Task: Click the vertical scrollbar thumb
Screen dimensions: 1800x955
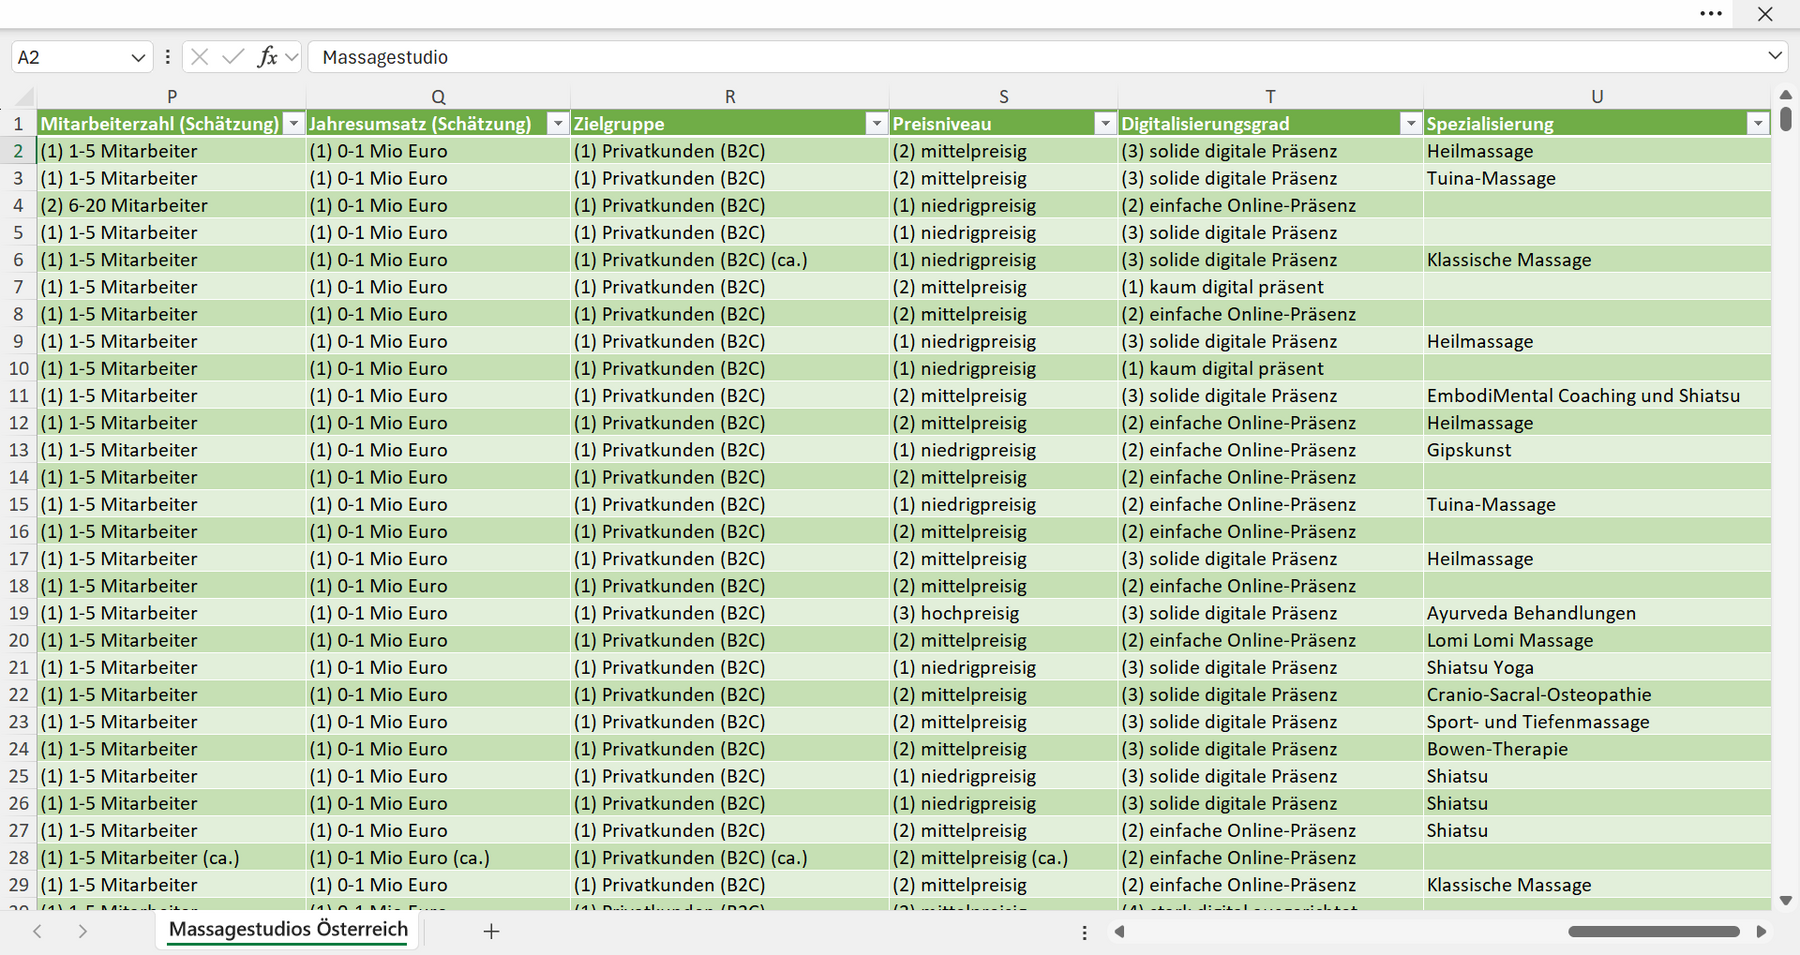Action: coord(1786,119)
